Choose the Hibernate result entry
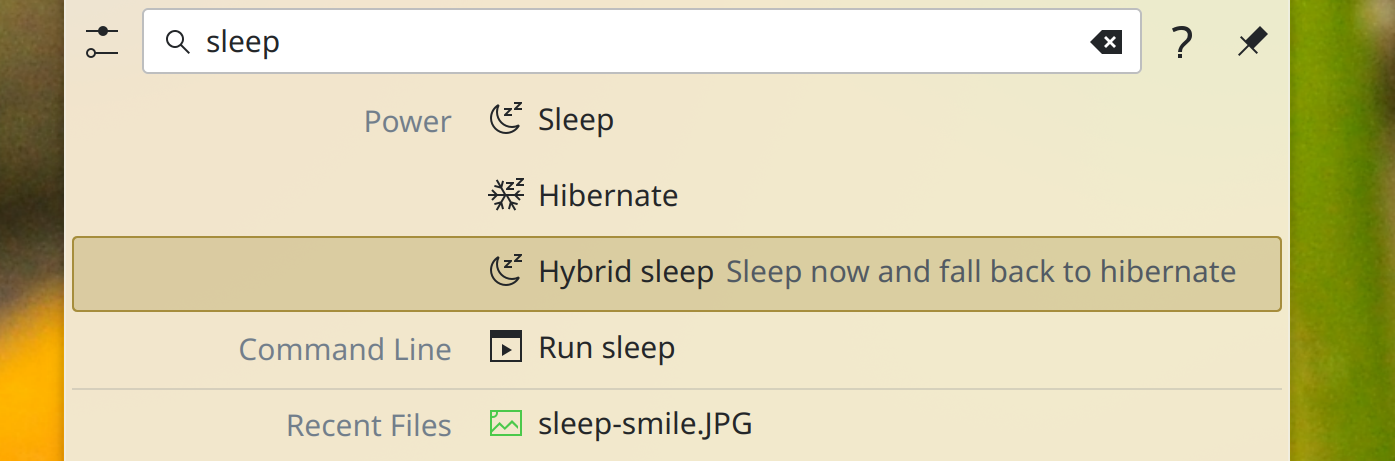Image resolution: width=1395 pixels, height=461 pixels. pyautogui.click(x=608, y=195)
